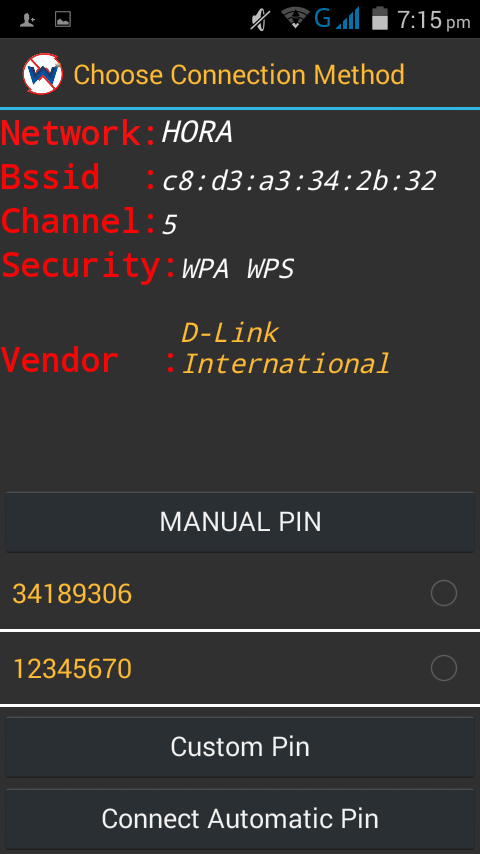
Task: Tap the mobile signal bars icon
Action: point(348,20)
